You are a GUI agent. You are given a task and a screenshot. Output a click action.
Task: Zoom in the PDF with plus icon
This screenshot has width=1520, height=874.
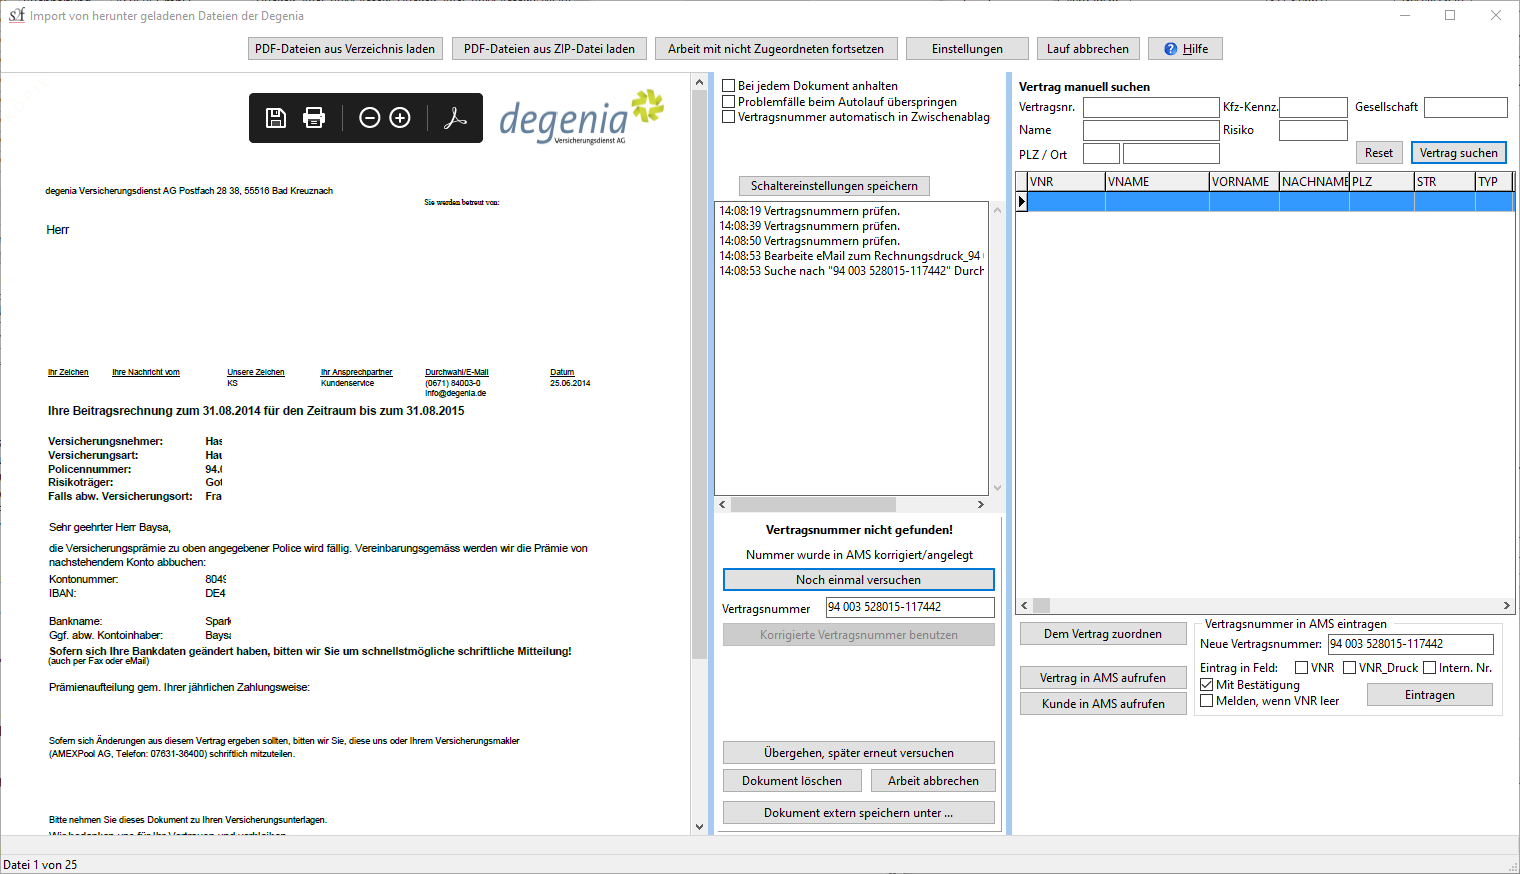[x=400, y=118]
